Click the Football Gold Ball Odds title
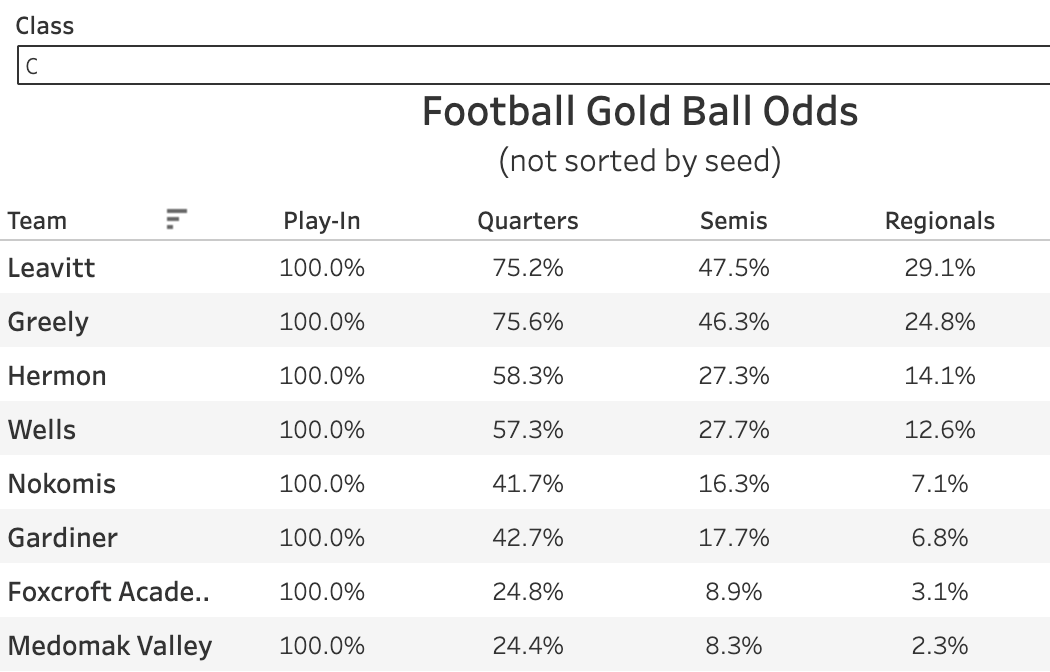The width and height of the screenshot is (1050, 672). [640, 111]
